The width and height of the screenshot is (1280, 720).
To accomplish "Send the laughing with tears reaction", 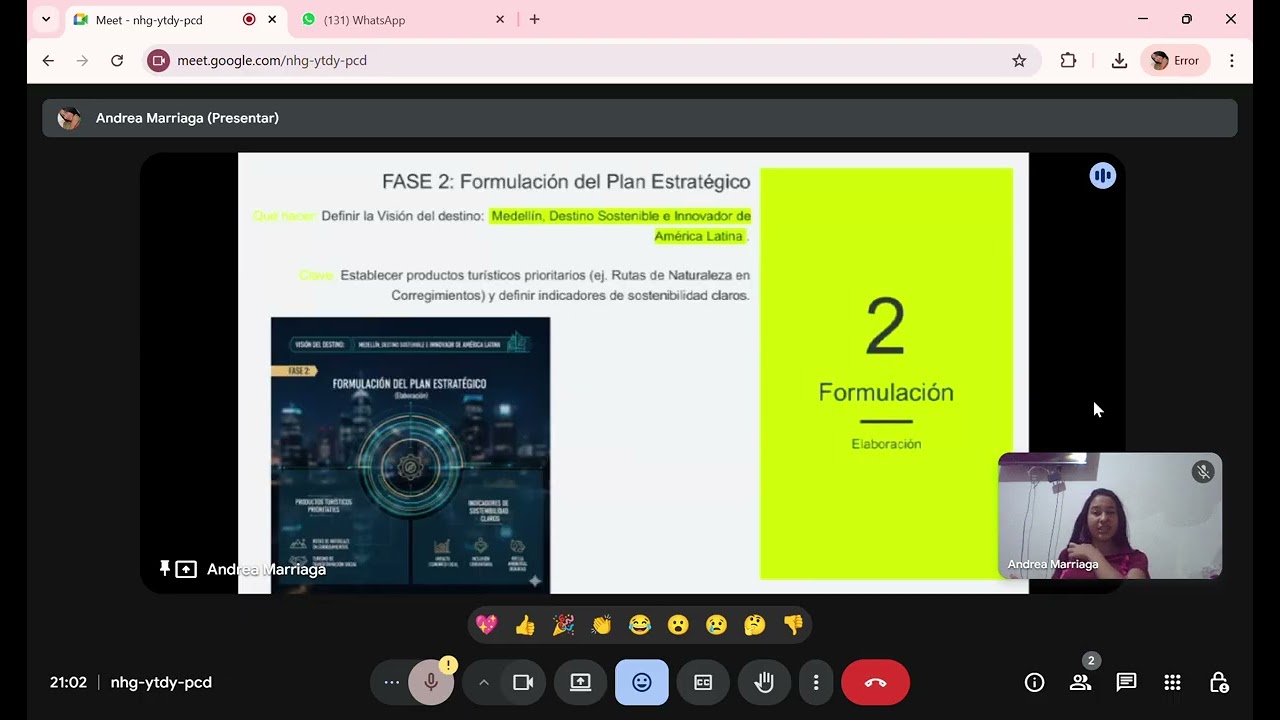I will [640, 625].
